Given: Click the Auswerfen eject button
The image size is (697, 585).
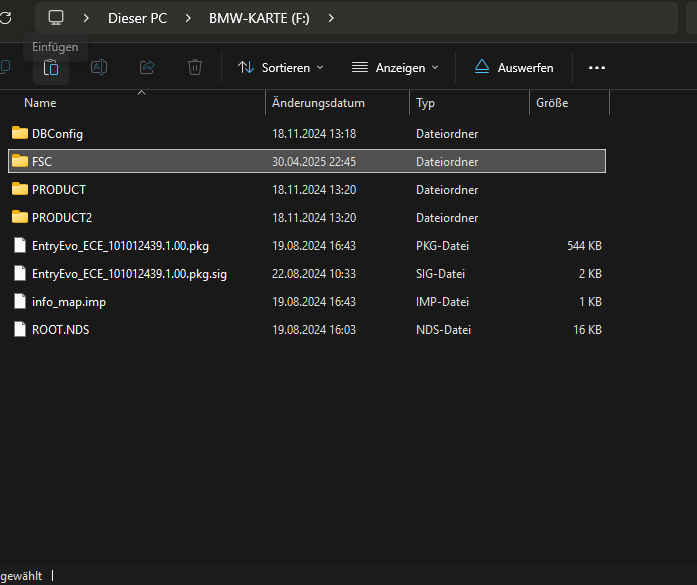Looking at the screenshot, I should pos(514,68).
